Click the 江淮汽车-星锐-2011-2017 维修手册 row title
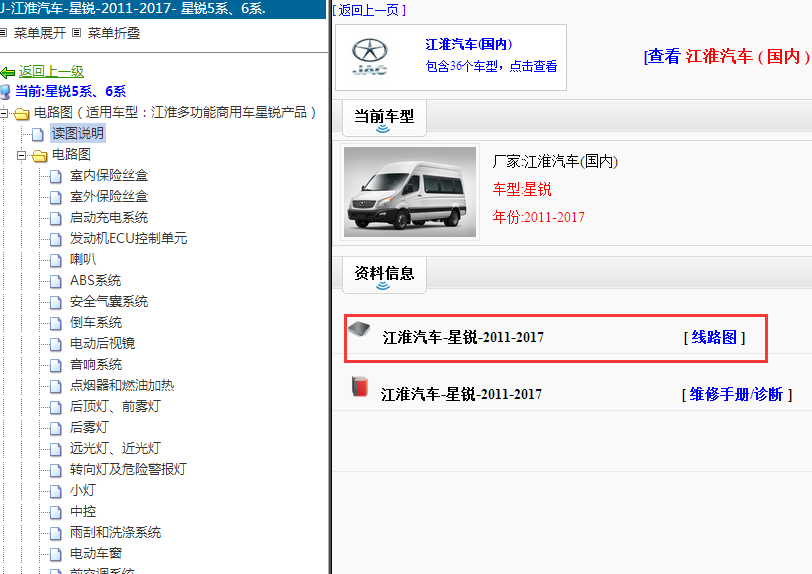Screen dimensions: 812x574 click(461, 394)
